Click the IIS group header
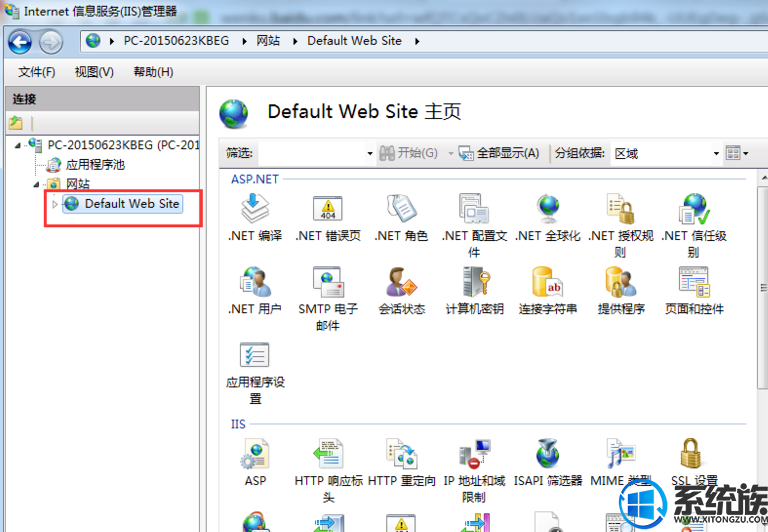768x532 pixels. pyautogui.click(x=238, y=424)
